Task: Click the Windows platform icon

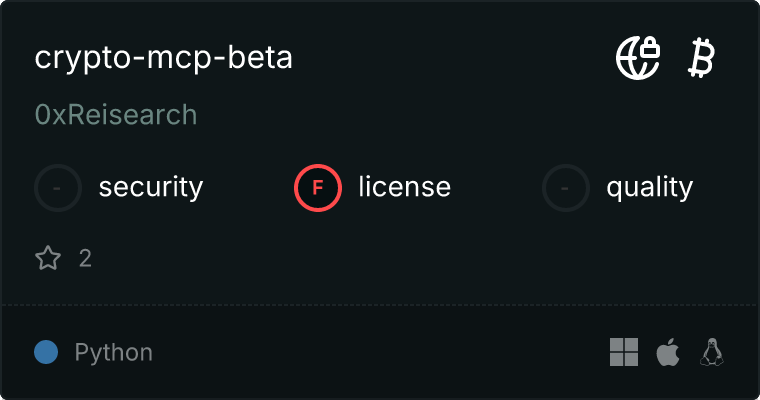Action: point(624,352)
